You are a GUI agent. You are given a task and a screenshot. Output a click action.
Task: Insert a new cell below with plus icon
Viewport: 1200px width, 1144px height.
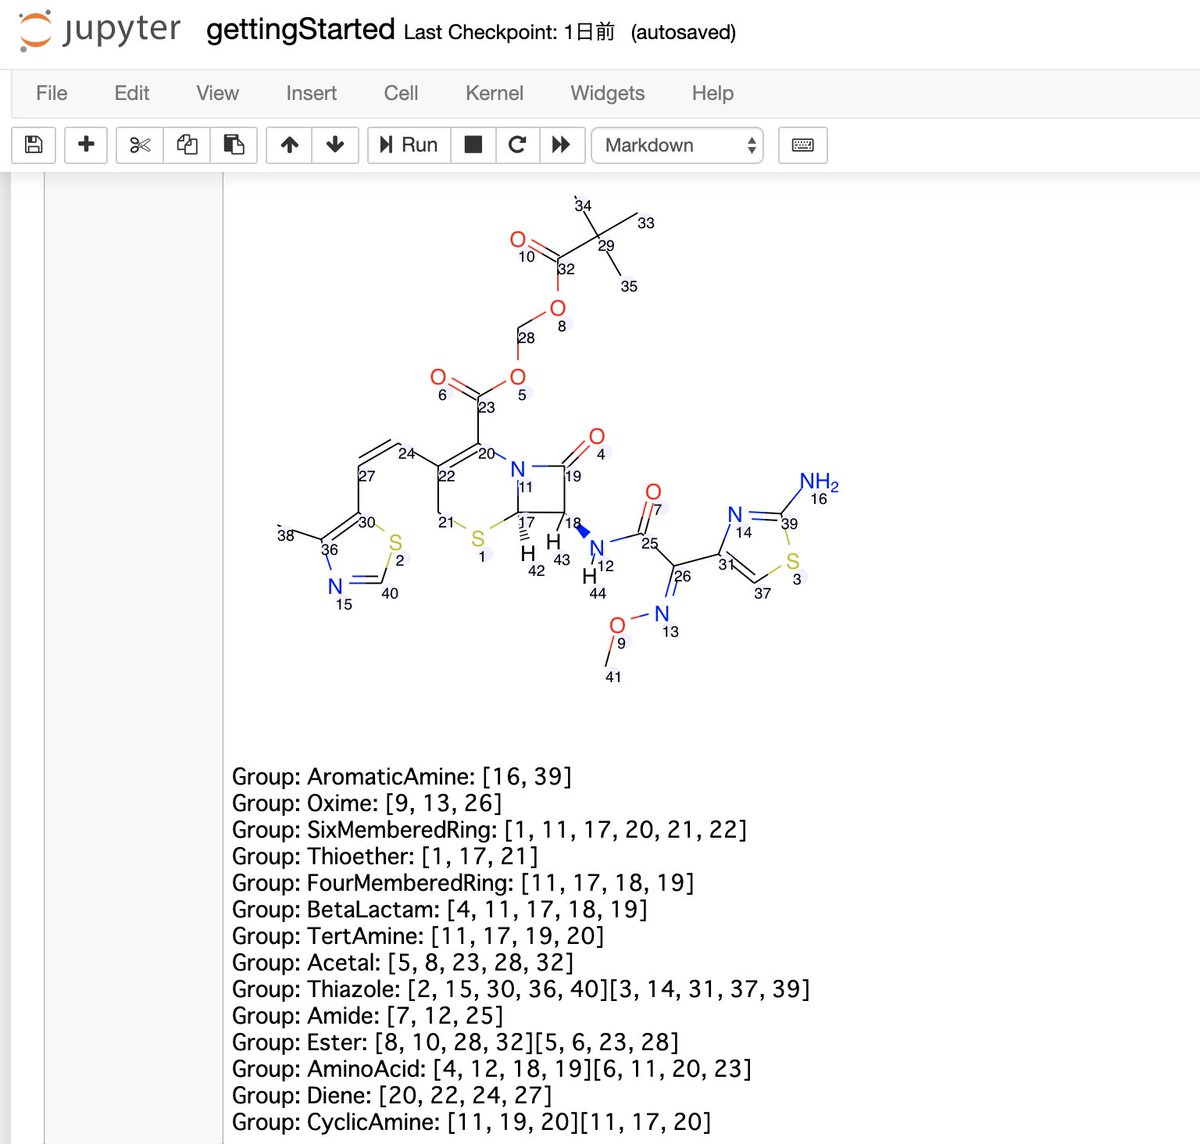[86, 145]
